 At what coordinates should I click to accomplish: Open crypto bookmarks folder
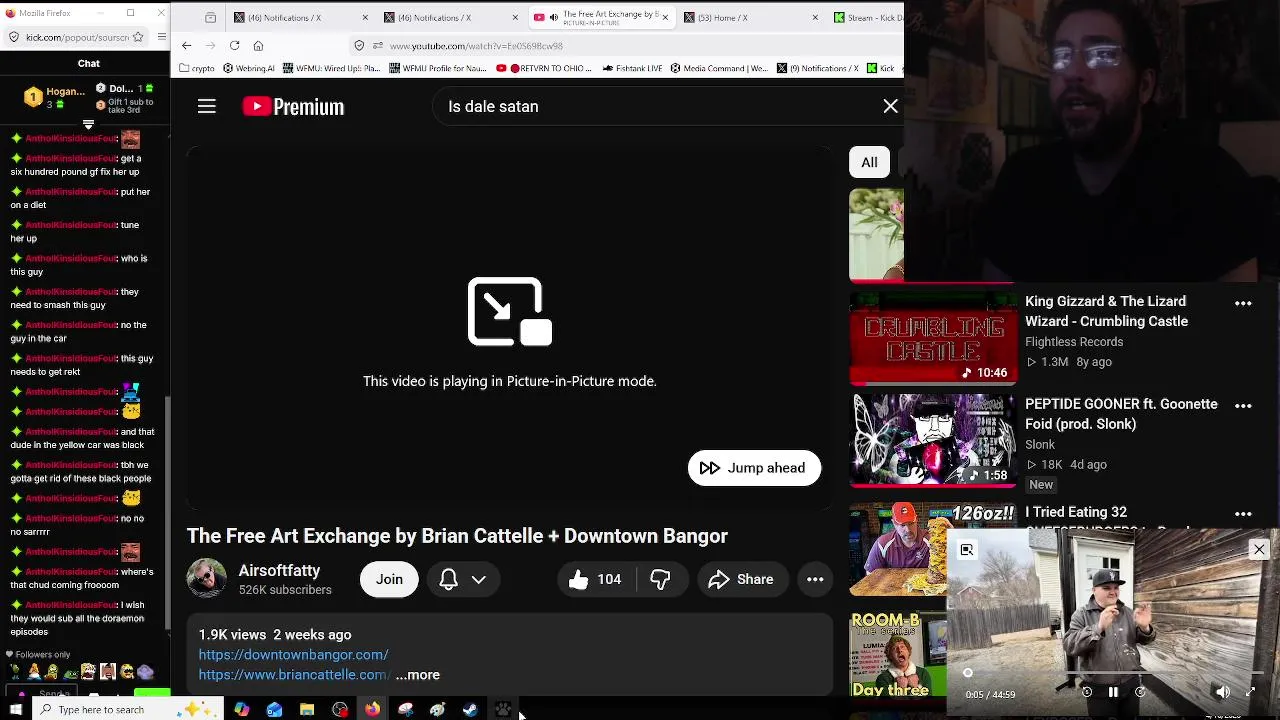click(x=196, y=68)
